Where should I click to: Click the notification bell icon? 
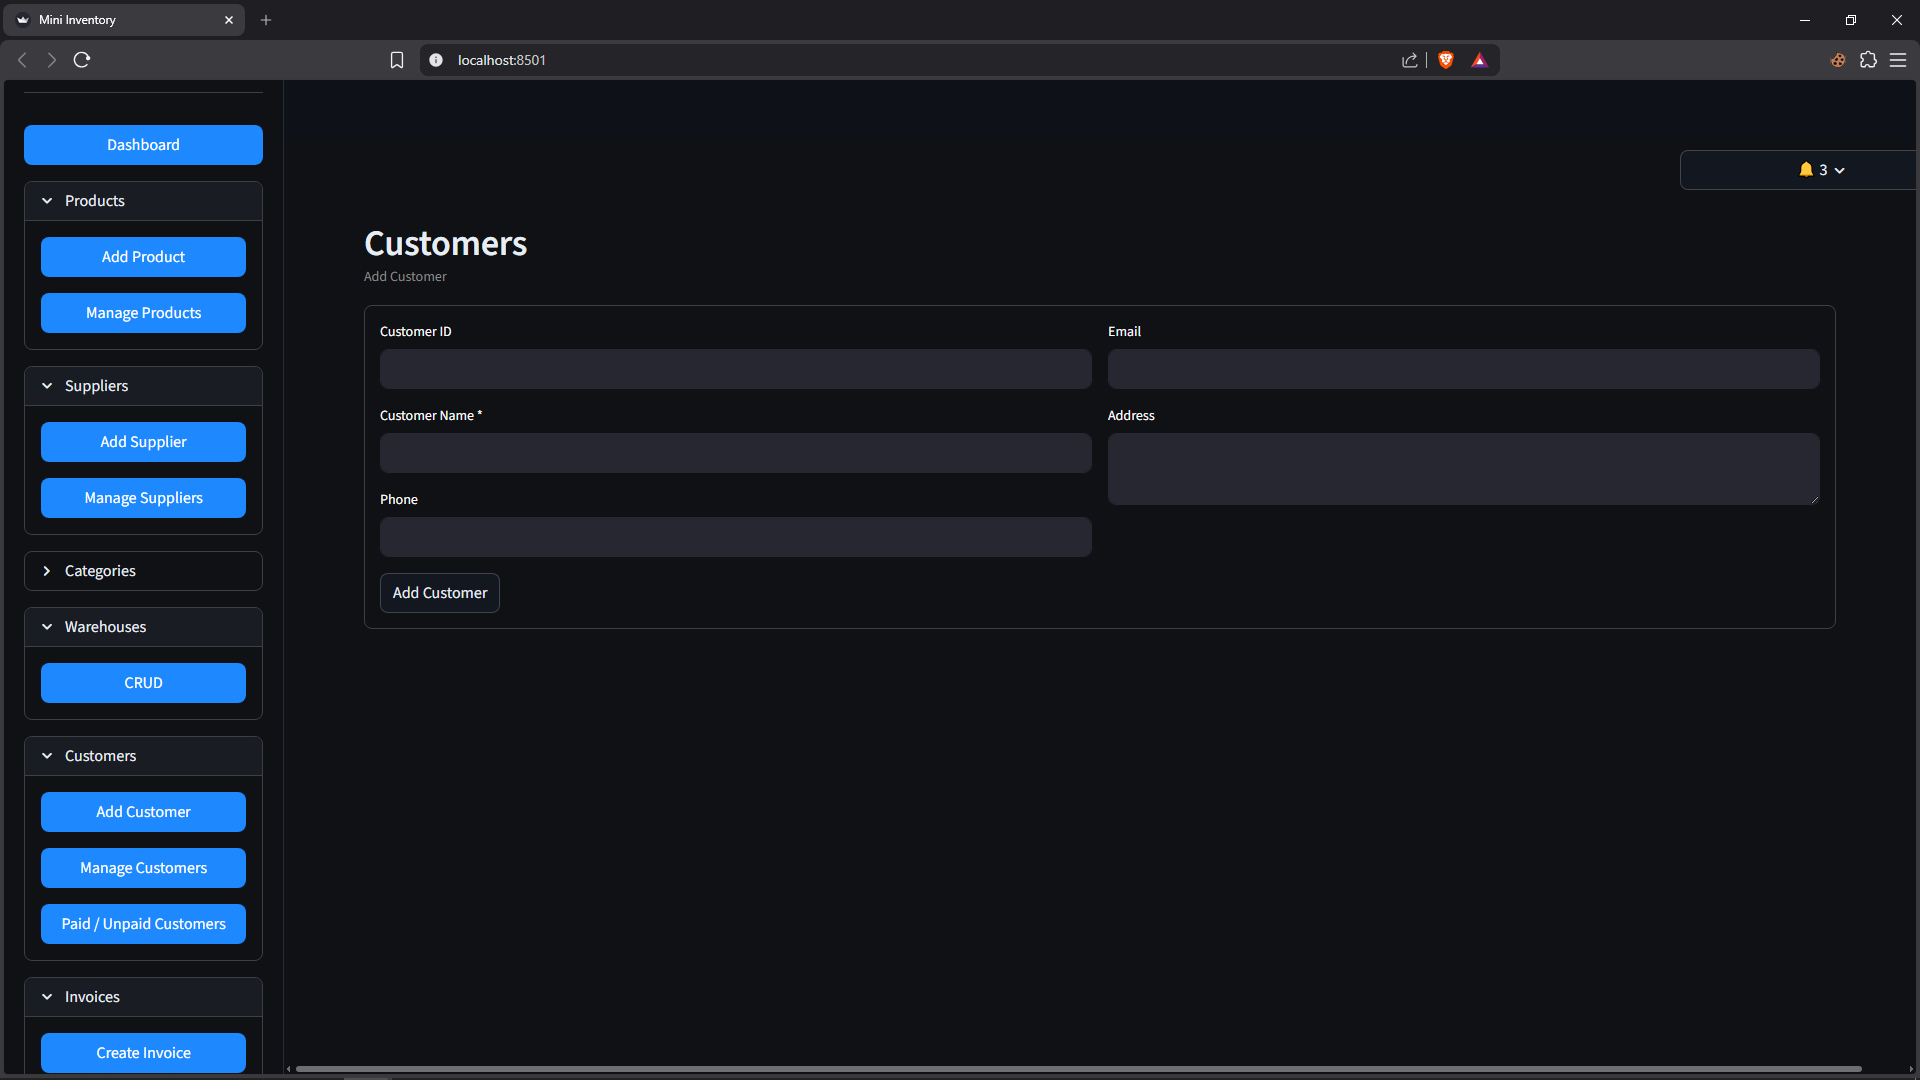click(x=1805, y=170)
